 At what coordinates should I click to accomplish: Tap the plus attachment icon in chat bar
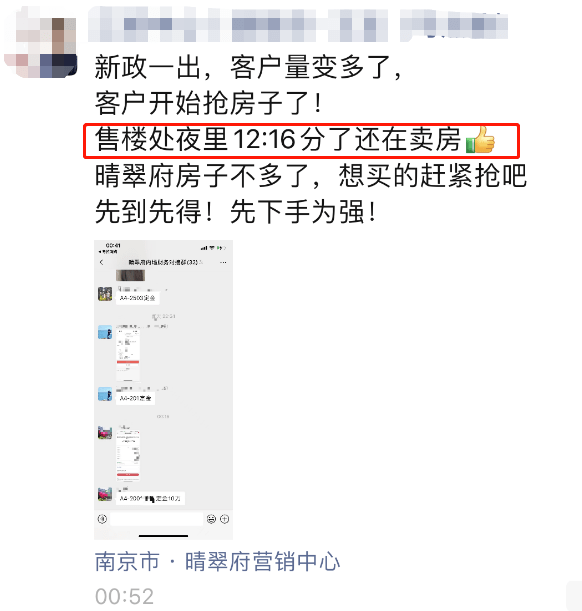pyautogui.click(x=224, y=519)
